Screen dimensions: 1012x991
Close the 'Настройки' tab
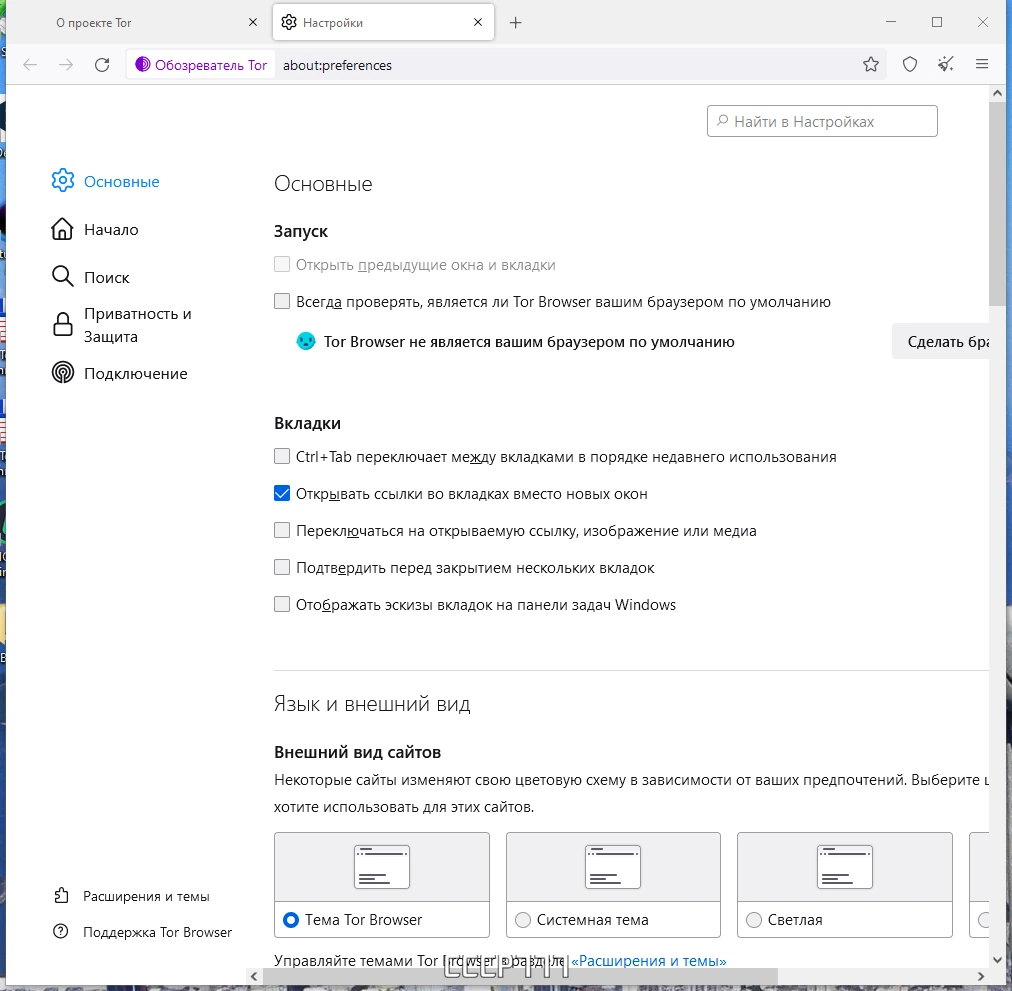(478, 23)
